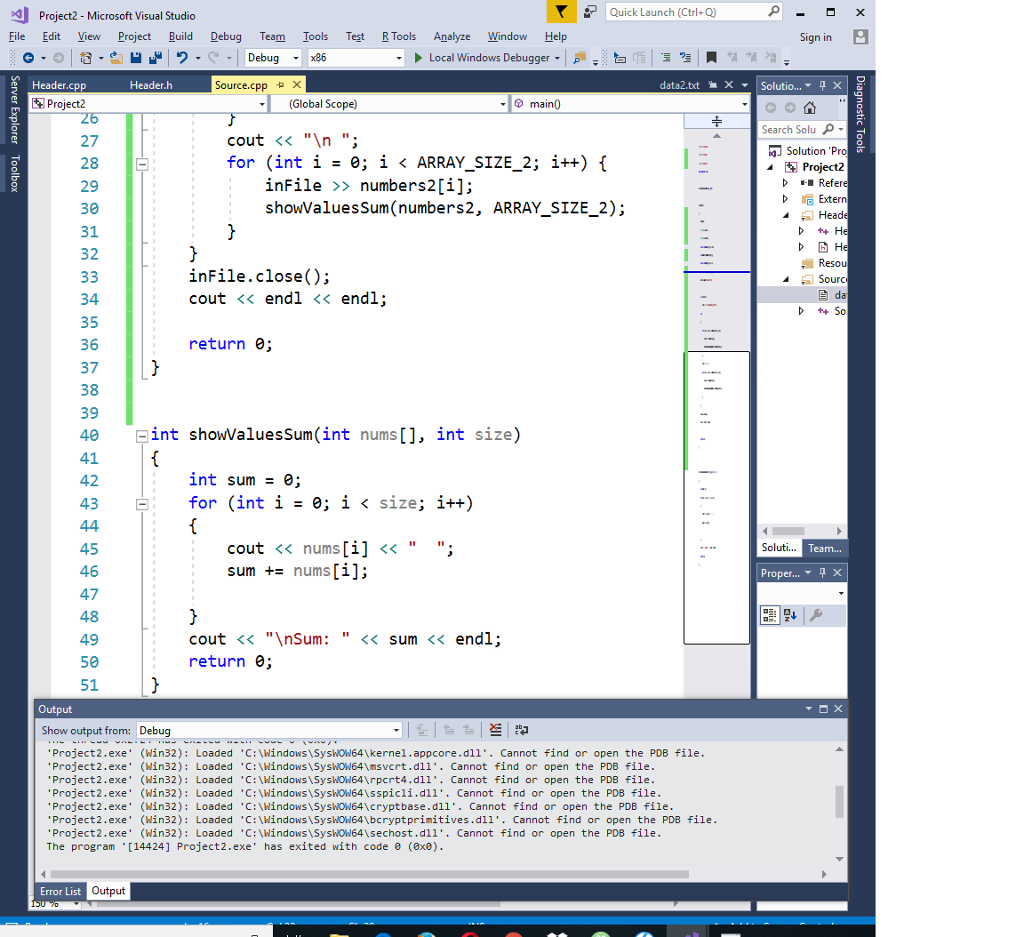Open the Team menu
The width and height of the screenshot is (1024, 937).
[x=272, y=36]
